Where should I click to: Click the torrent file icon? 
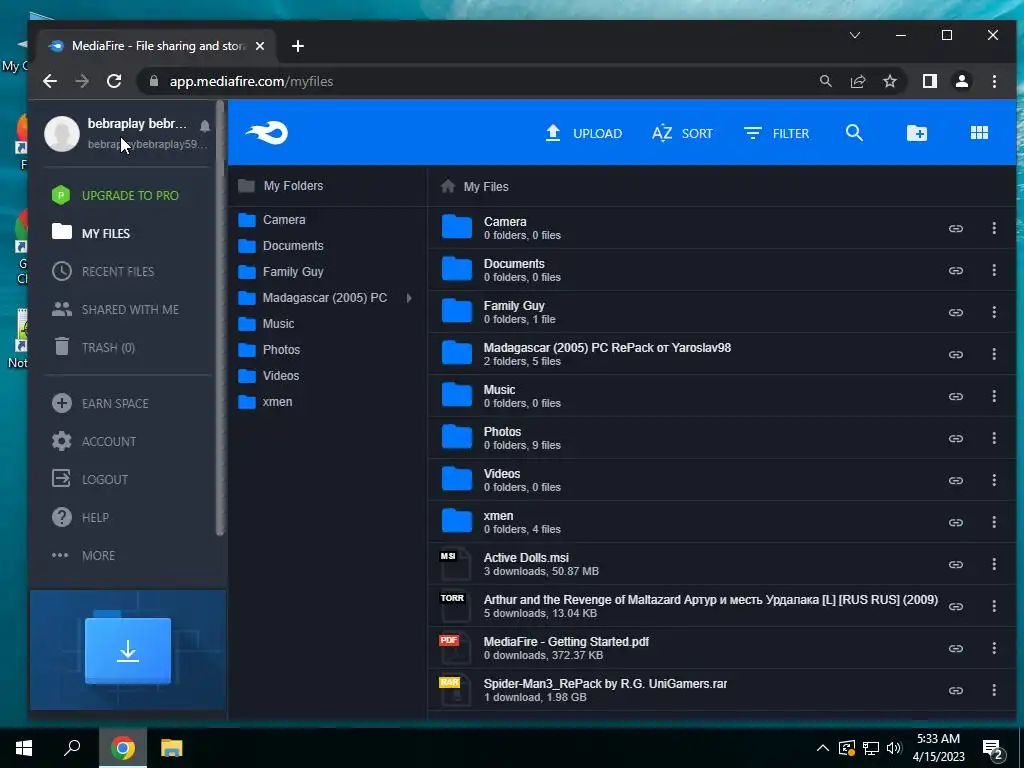(x=455, y=606)
